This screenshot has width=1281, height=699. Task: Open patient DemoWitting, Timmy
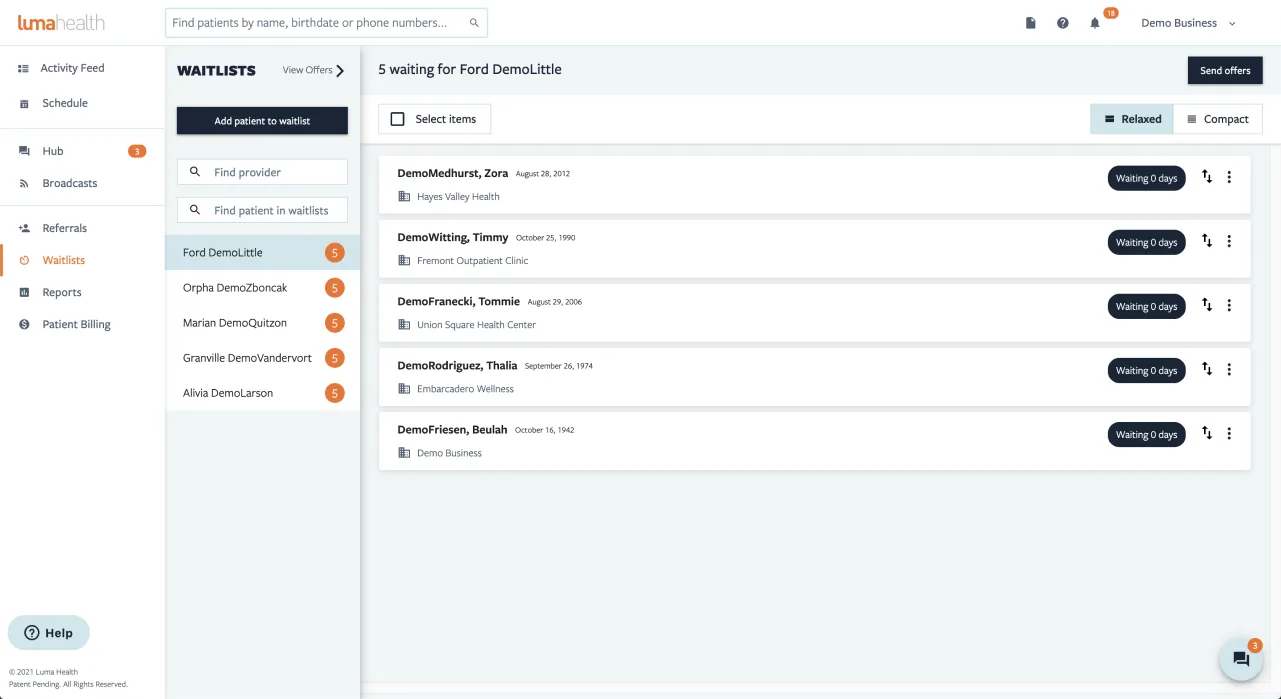[452, 237]
